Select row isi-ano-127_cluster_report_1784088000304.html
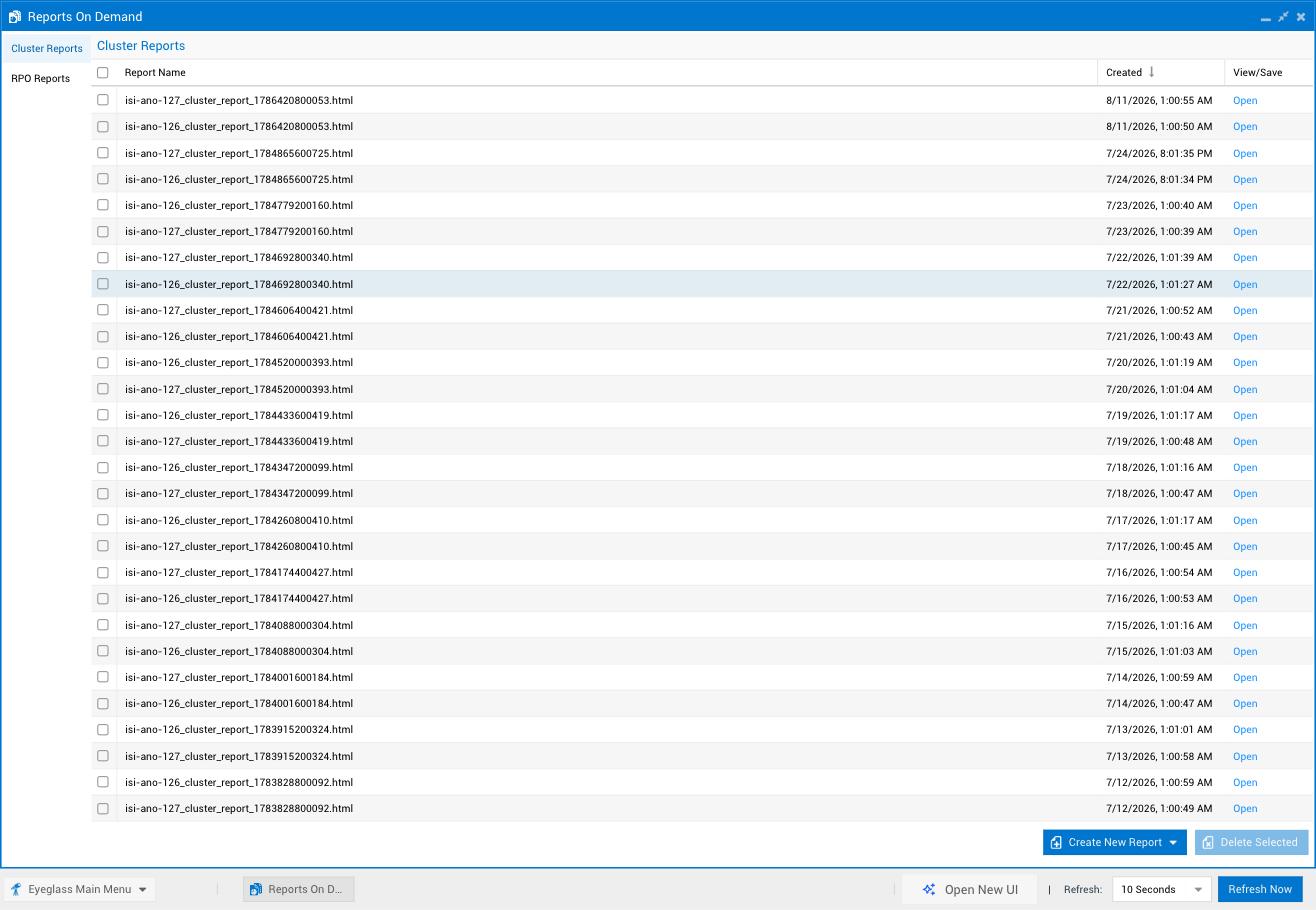Image resolution: width=1316 pixels, height=910 pixels. pos(701,625)
